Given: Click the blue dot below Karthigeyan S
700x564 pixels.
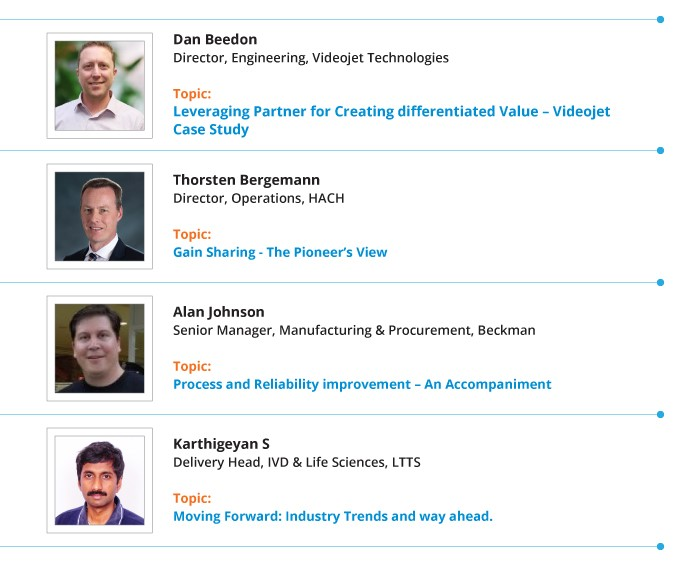Looking at the screenshot, I should 660,546.
